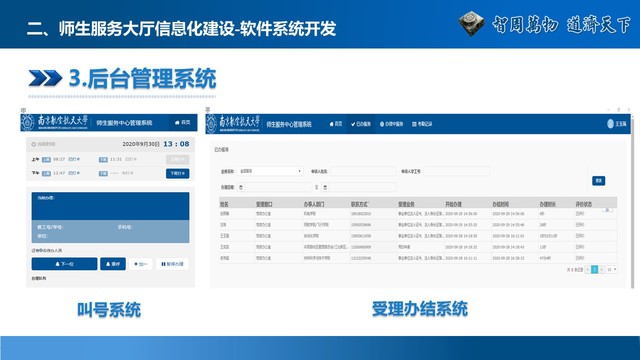The image size is (640, 360).
Task: Click the user avatar icon in right header
Action: pyautogui.click(x=611, y=124)
